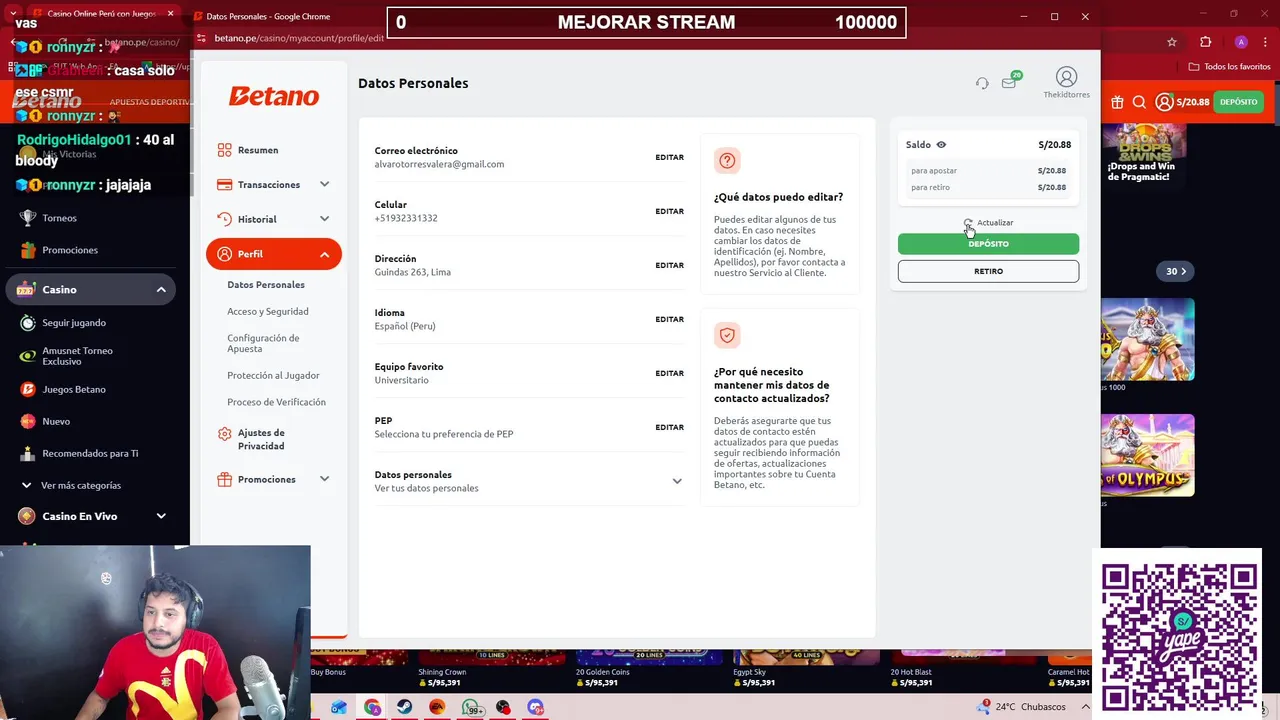Collapse the Casino section in left menu
This screenshot has height=720, width=1280.
pyautogui.click(x=161, y=290)
